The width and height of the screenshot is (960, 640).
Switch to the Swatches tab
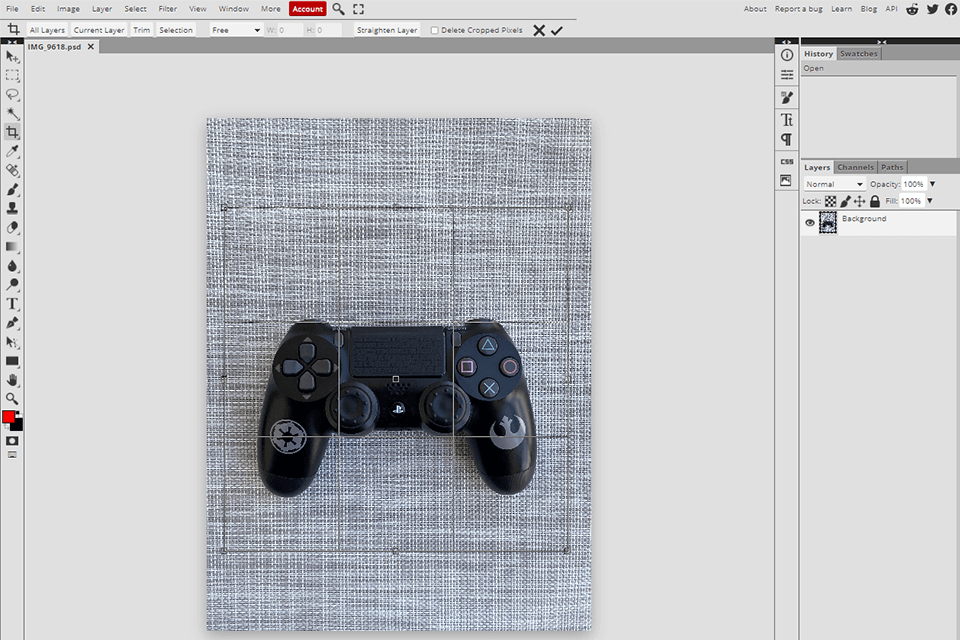[858, 54]
